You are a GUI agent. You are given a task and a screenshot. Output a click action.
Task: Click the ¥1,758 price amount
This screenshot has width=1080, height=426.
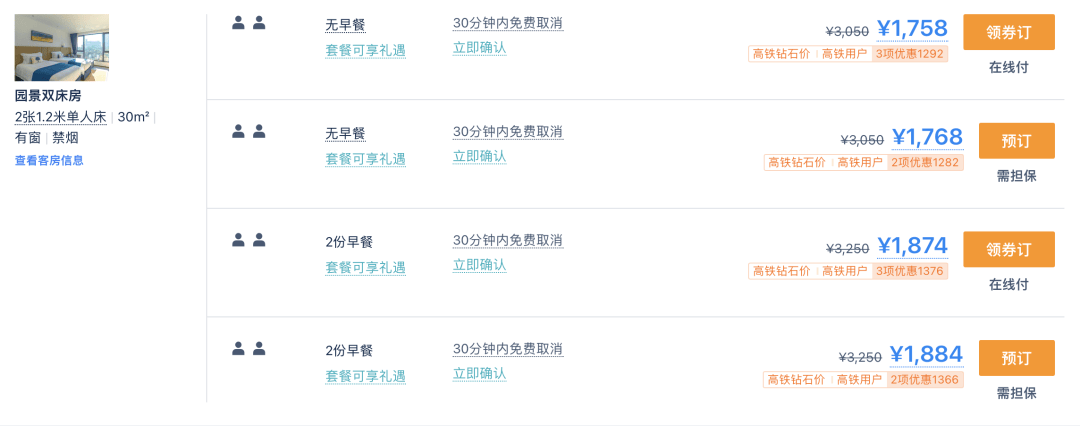click(912, 28)
